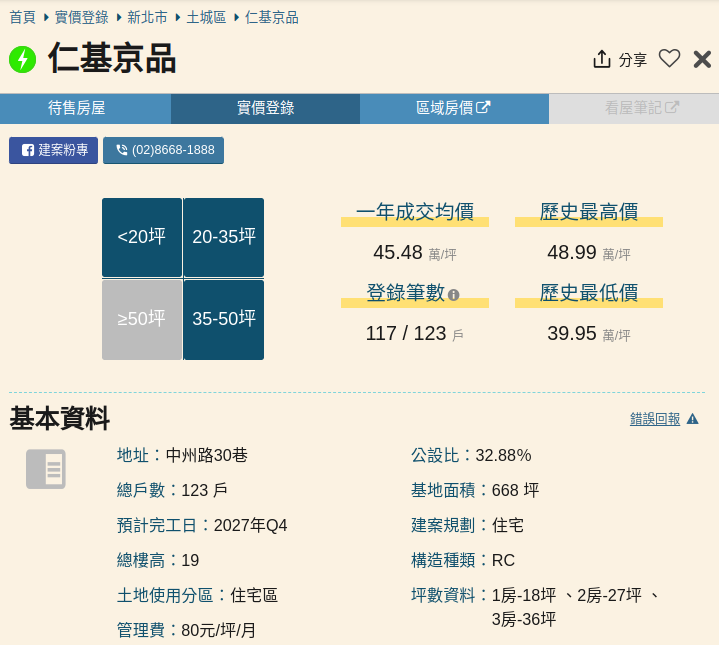Screen dimensions: 719x645
Task: Click the share upload icon
Action: 601,60
